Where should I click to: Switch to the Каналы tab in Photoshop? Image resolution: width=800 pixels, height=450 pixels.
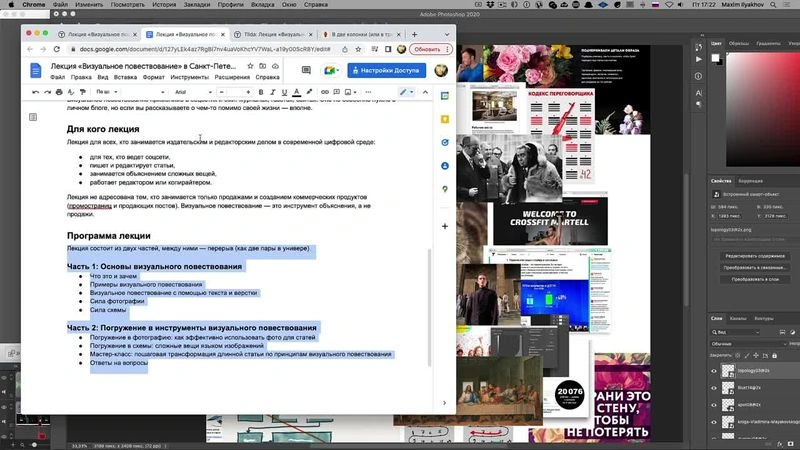(738, 318)
